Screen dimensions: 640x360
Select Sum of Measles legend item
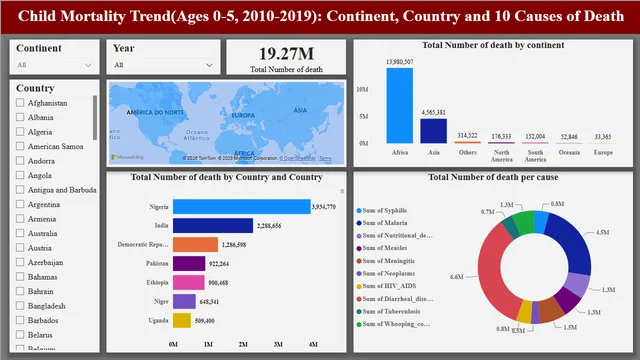382,248
